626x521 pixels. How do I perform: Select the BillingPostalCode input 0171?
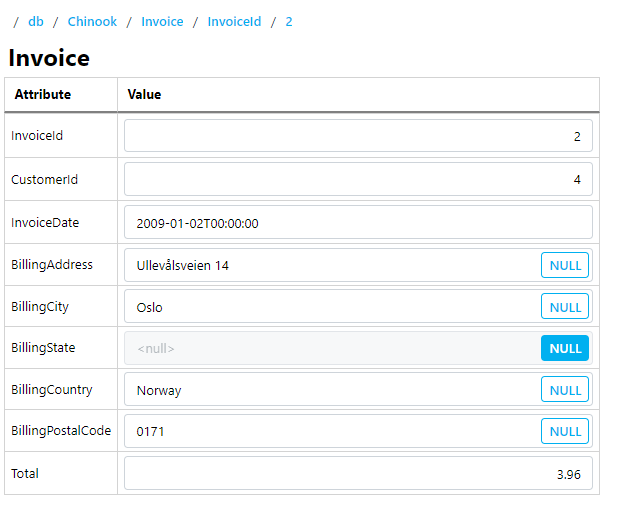coord(333,431)
